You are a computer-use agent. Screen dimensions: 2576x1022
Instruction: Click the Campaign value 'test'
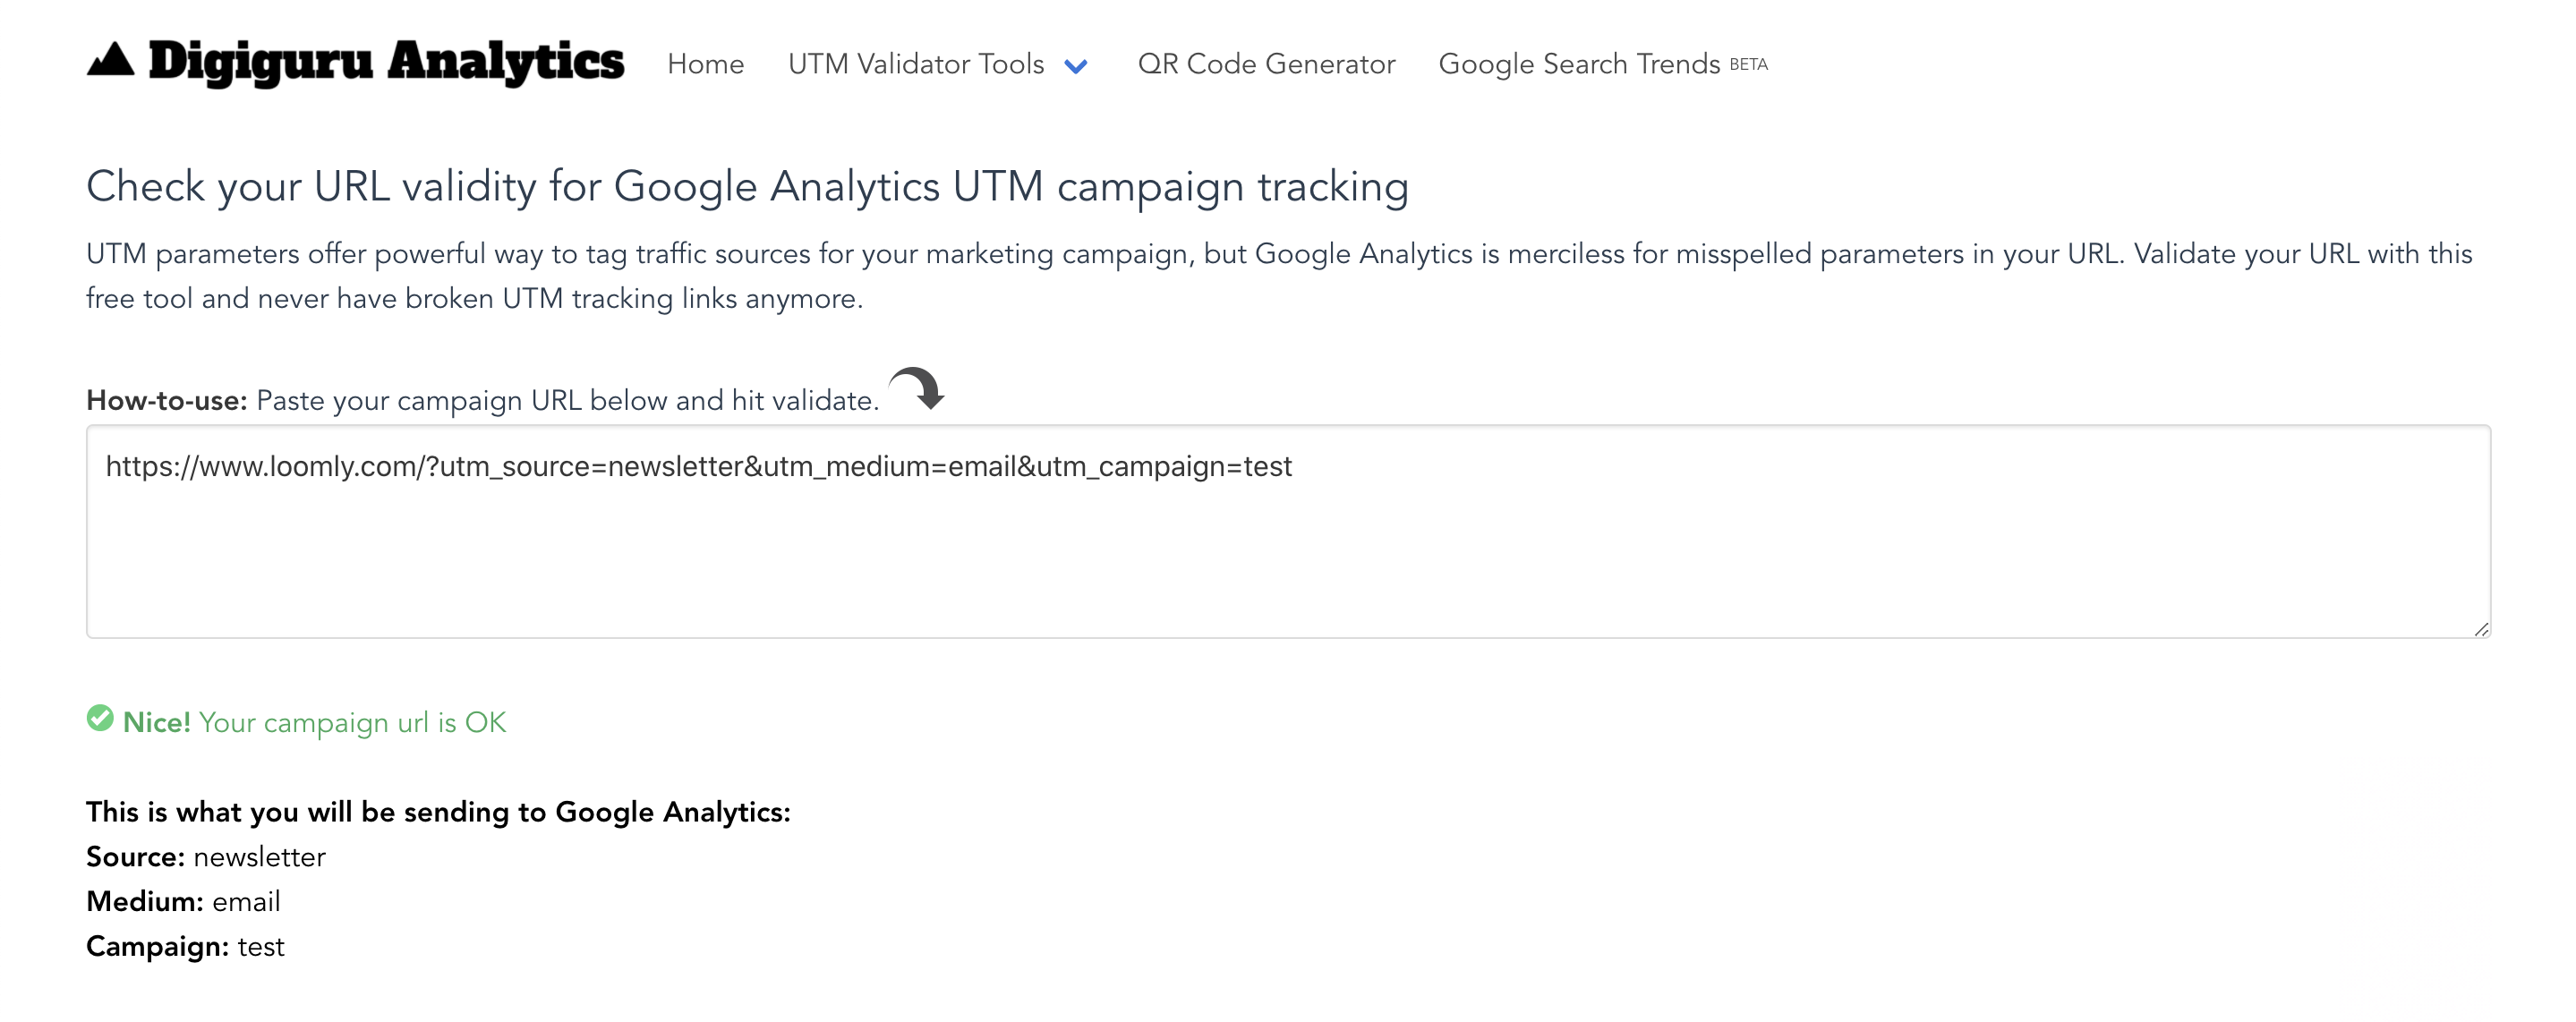[x=263, y=947]
